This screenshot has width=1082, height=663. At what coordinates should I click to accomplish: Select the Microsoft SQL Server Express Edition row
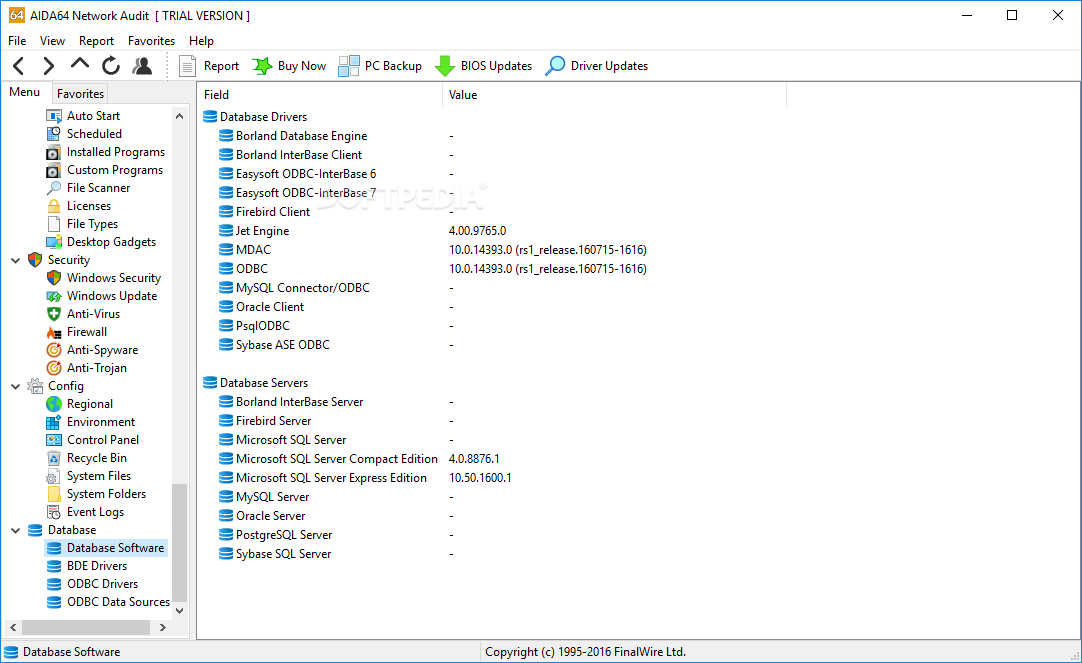pyautogui.click(x=331, y=477)
